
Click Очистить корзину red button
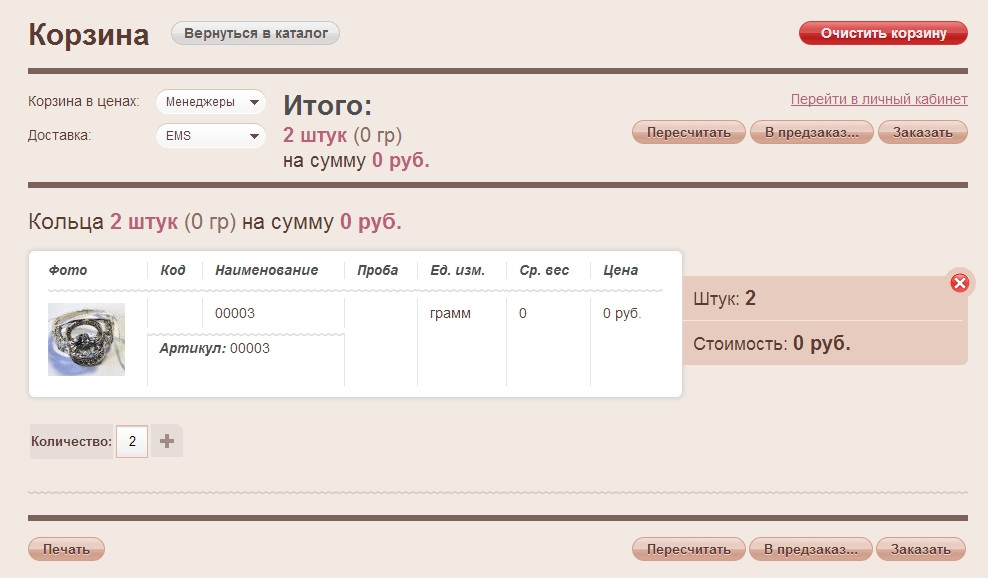pos(883,33)
